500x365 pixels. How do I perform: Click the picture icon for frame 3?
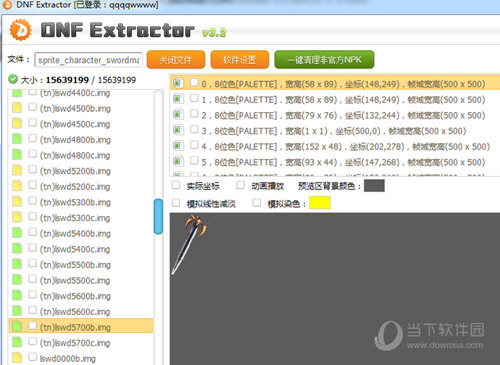pos(178,130)
